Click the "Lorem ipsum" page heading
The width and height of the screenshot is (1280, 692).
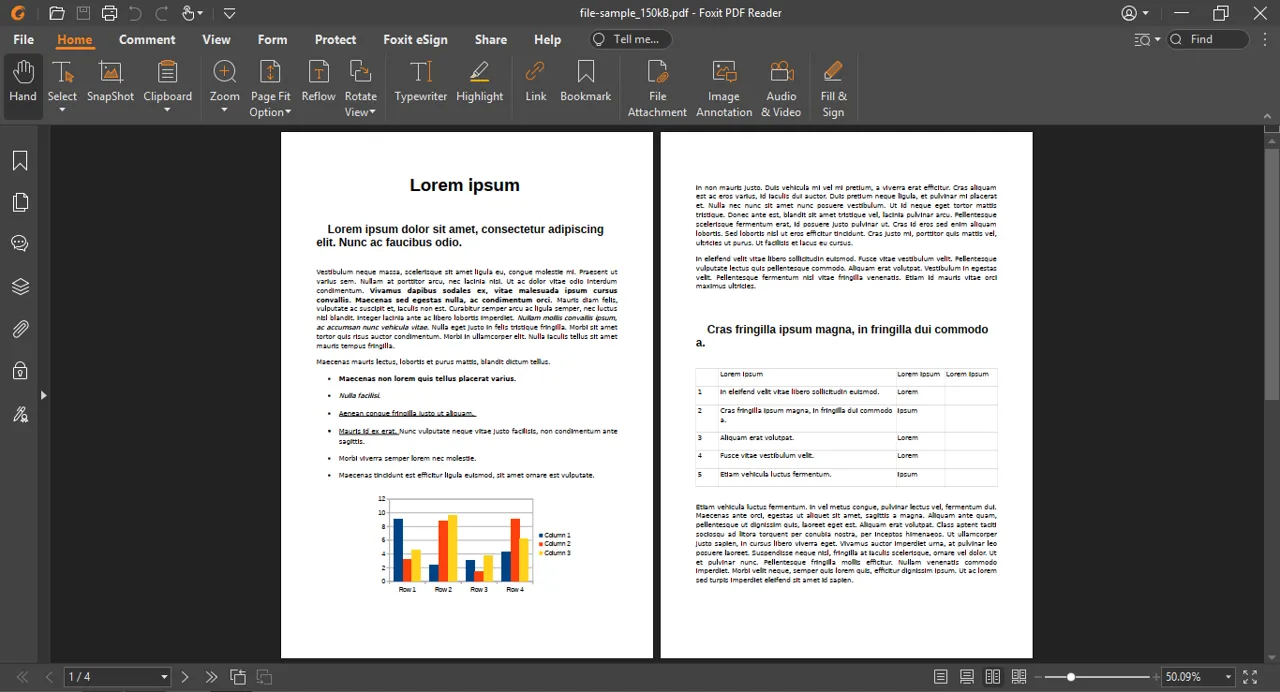point(465,185)
